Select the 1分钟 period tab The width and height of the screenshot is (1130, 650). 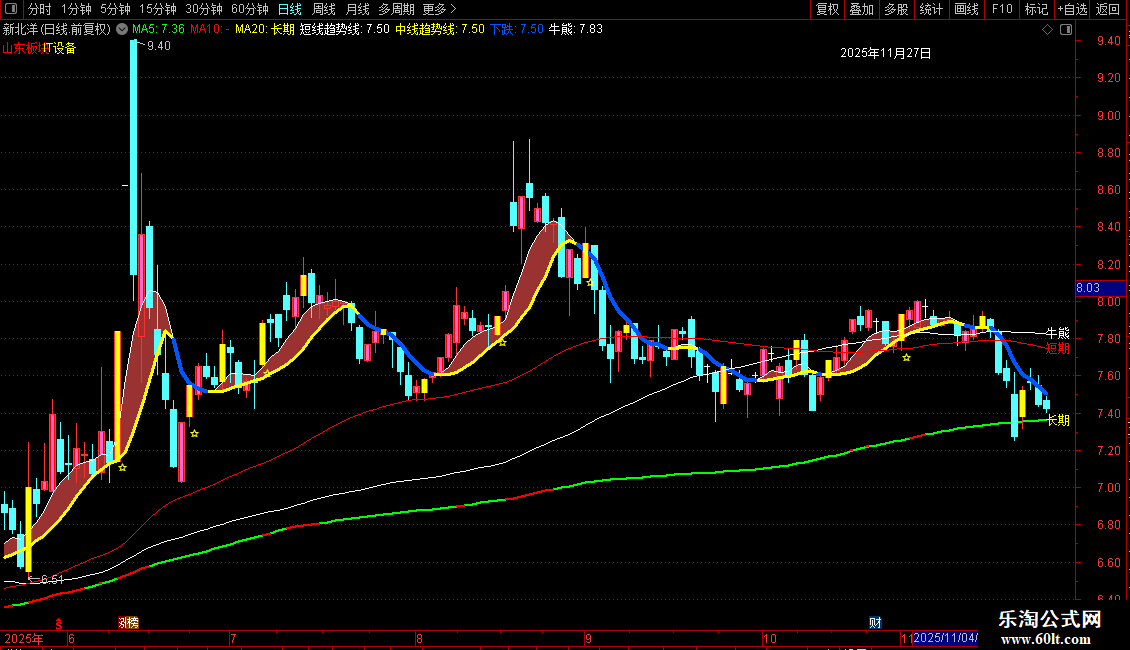(x=76, y=9)
